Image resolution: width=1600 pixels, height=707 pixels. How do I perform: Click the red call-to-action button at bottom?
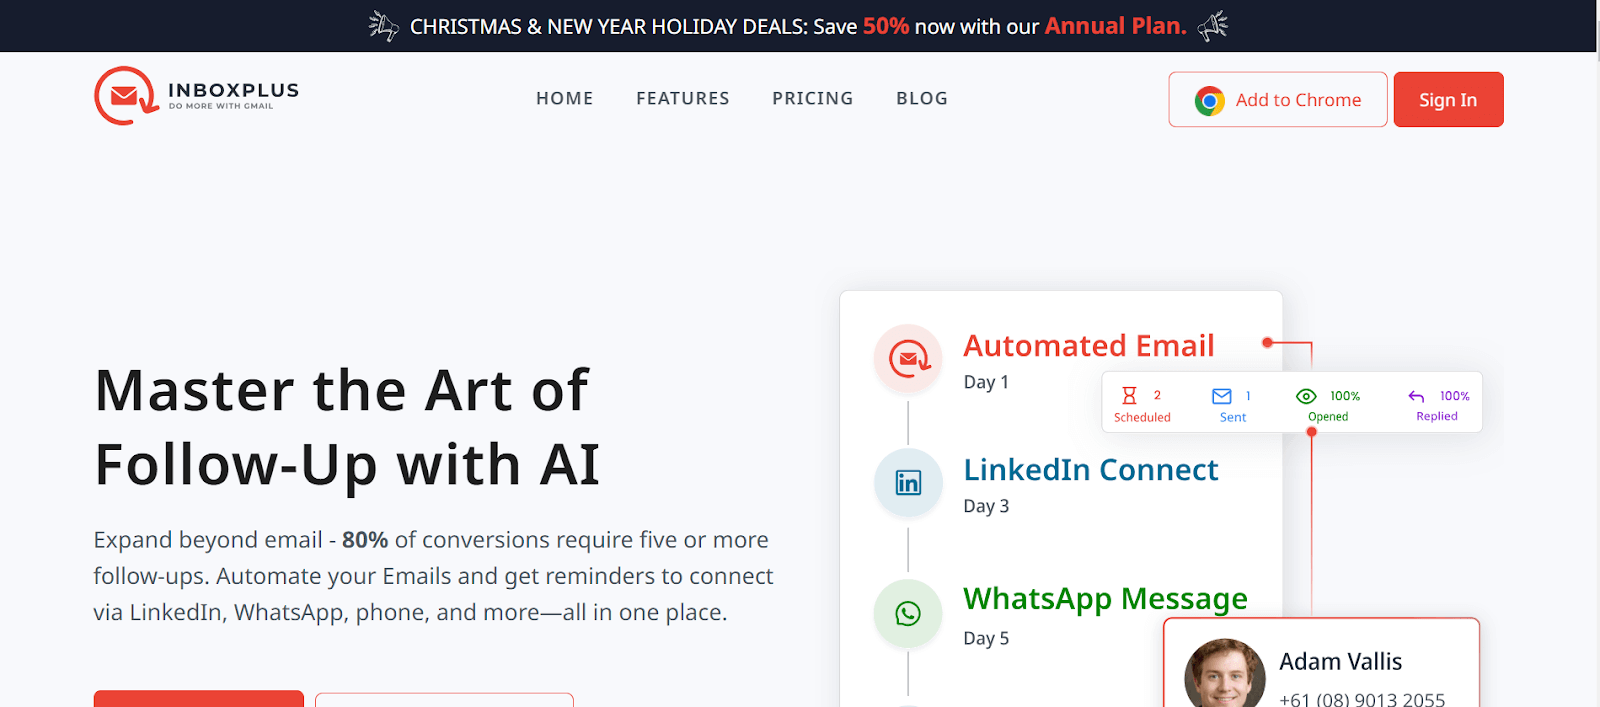click(198, 701)
